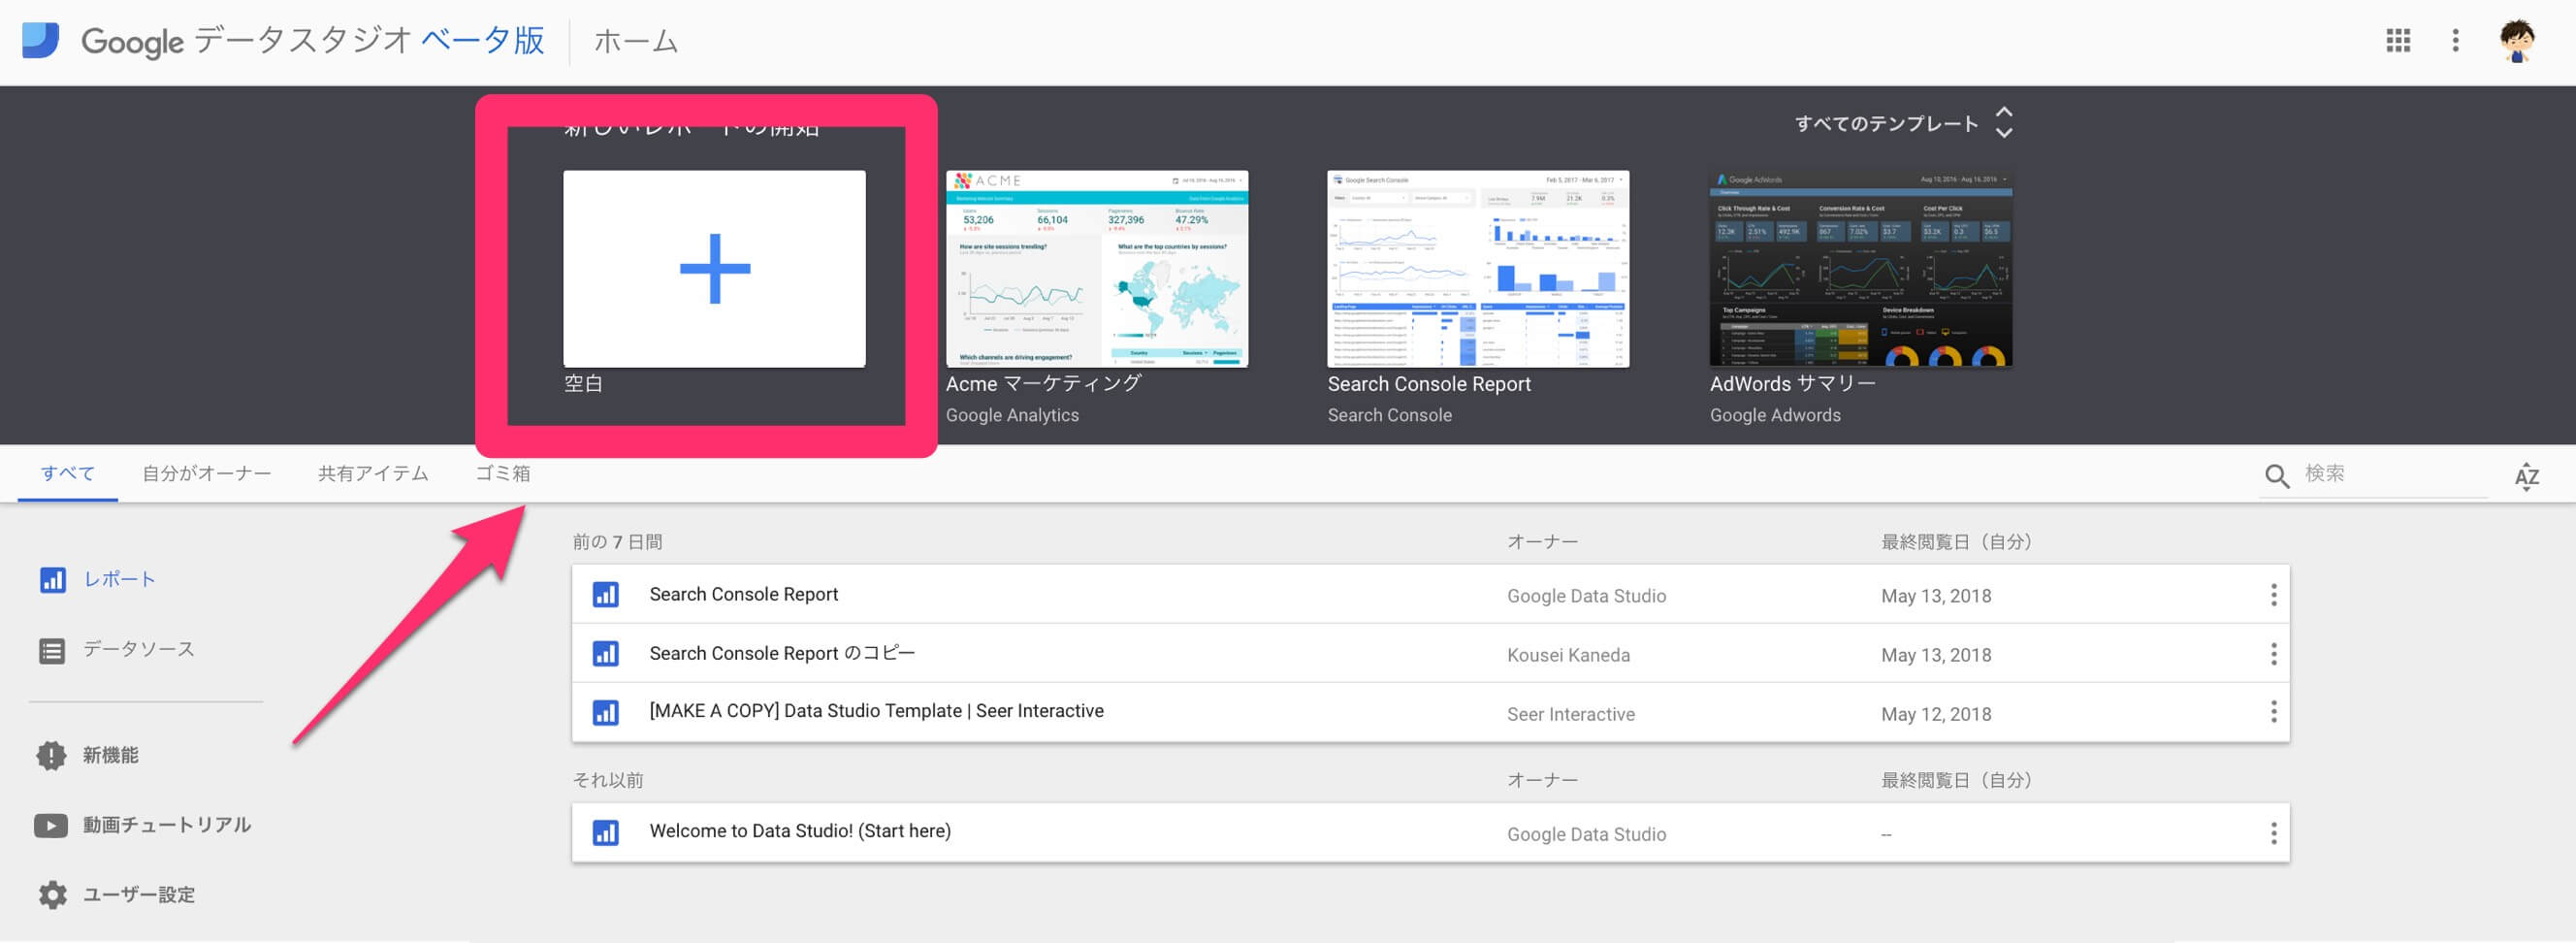Open Search Console Report のコピー row
Viewport: 2576px width, 943px height.
tap(782, 653)
